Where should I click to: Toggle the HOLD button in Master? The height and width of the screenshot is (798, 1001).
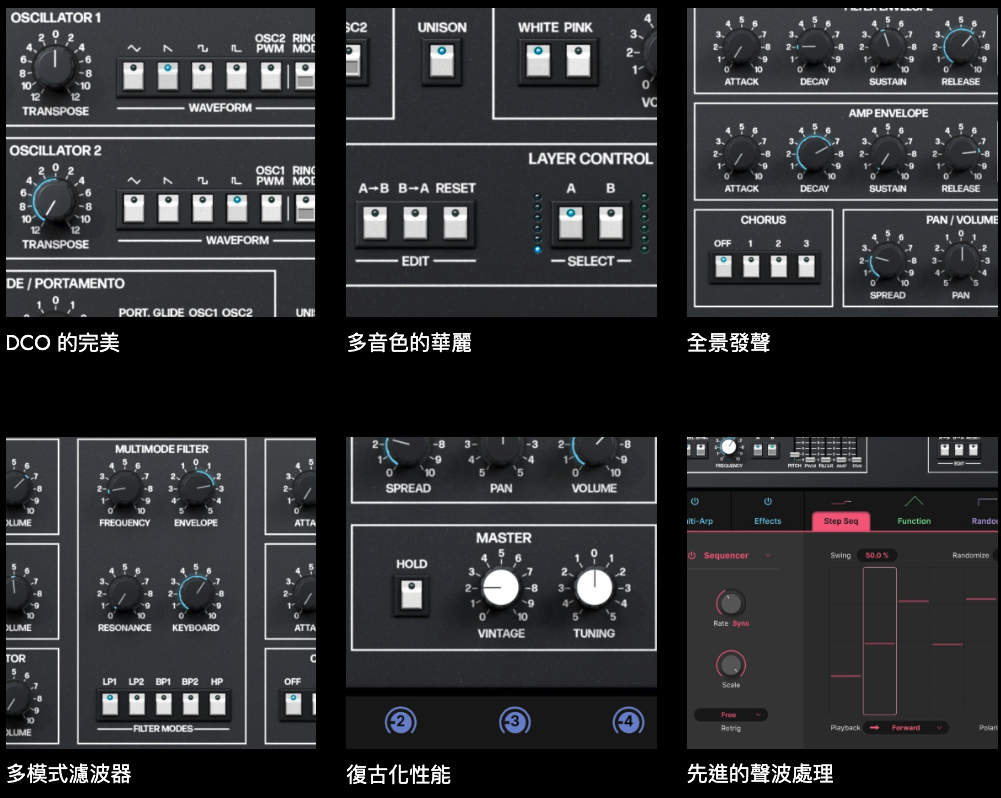(x=411, y=594)
